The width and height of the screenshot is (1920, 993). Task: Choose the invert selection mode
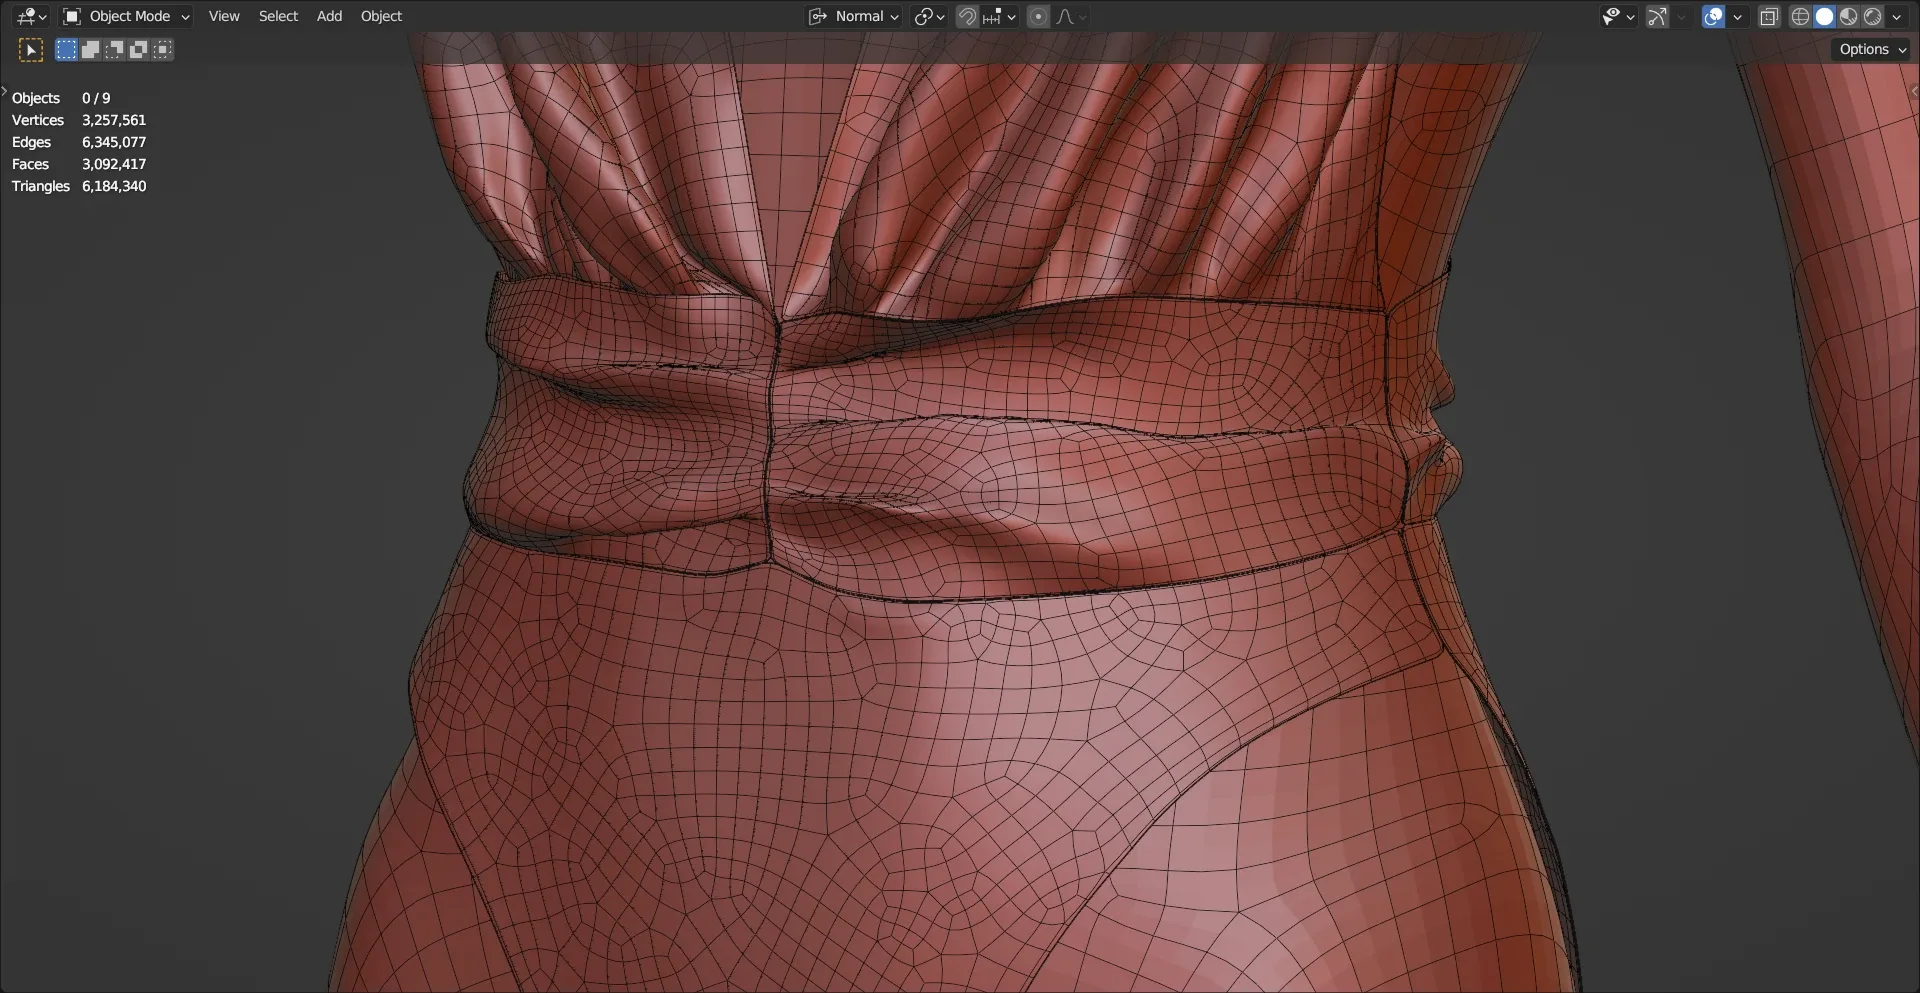coord(138,50)
